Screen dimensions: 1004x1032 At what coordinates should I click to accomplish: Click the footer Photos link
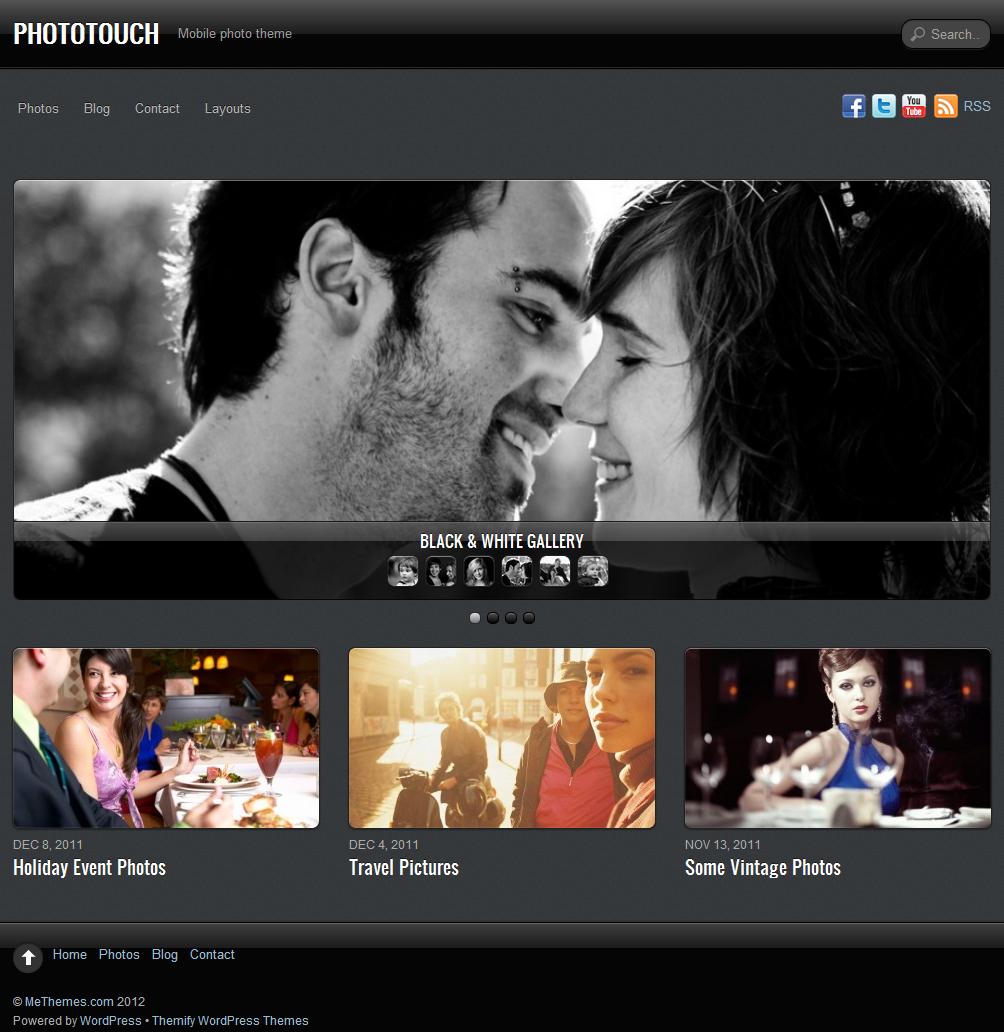pyautogui.click(x=119, y=954)
